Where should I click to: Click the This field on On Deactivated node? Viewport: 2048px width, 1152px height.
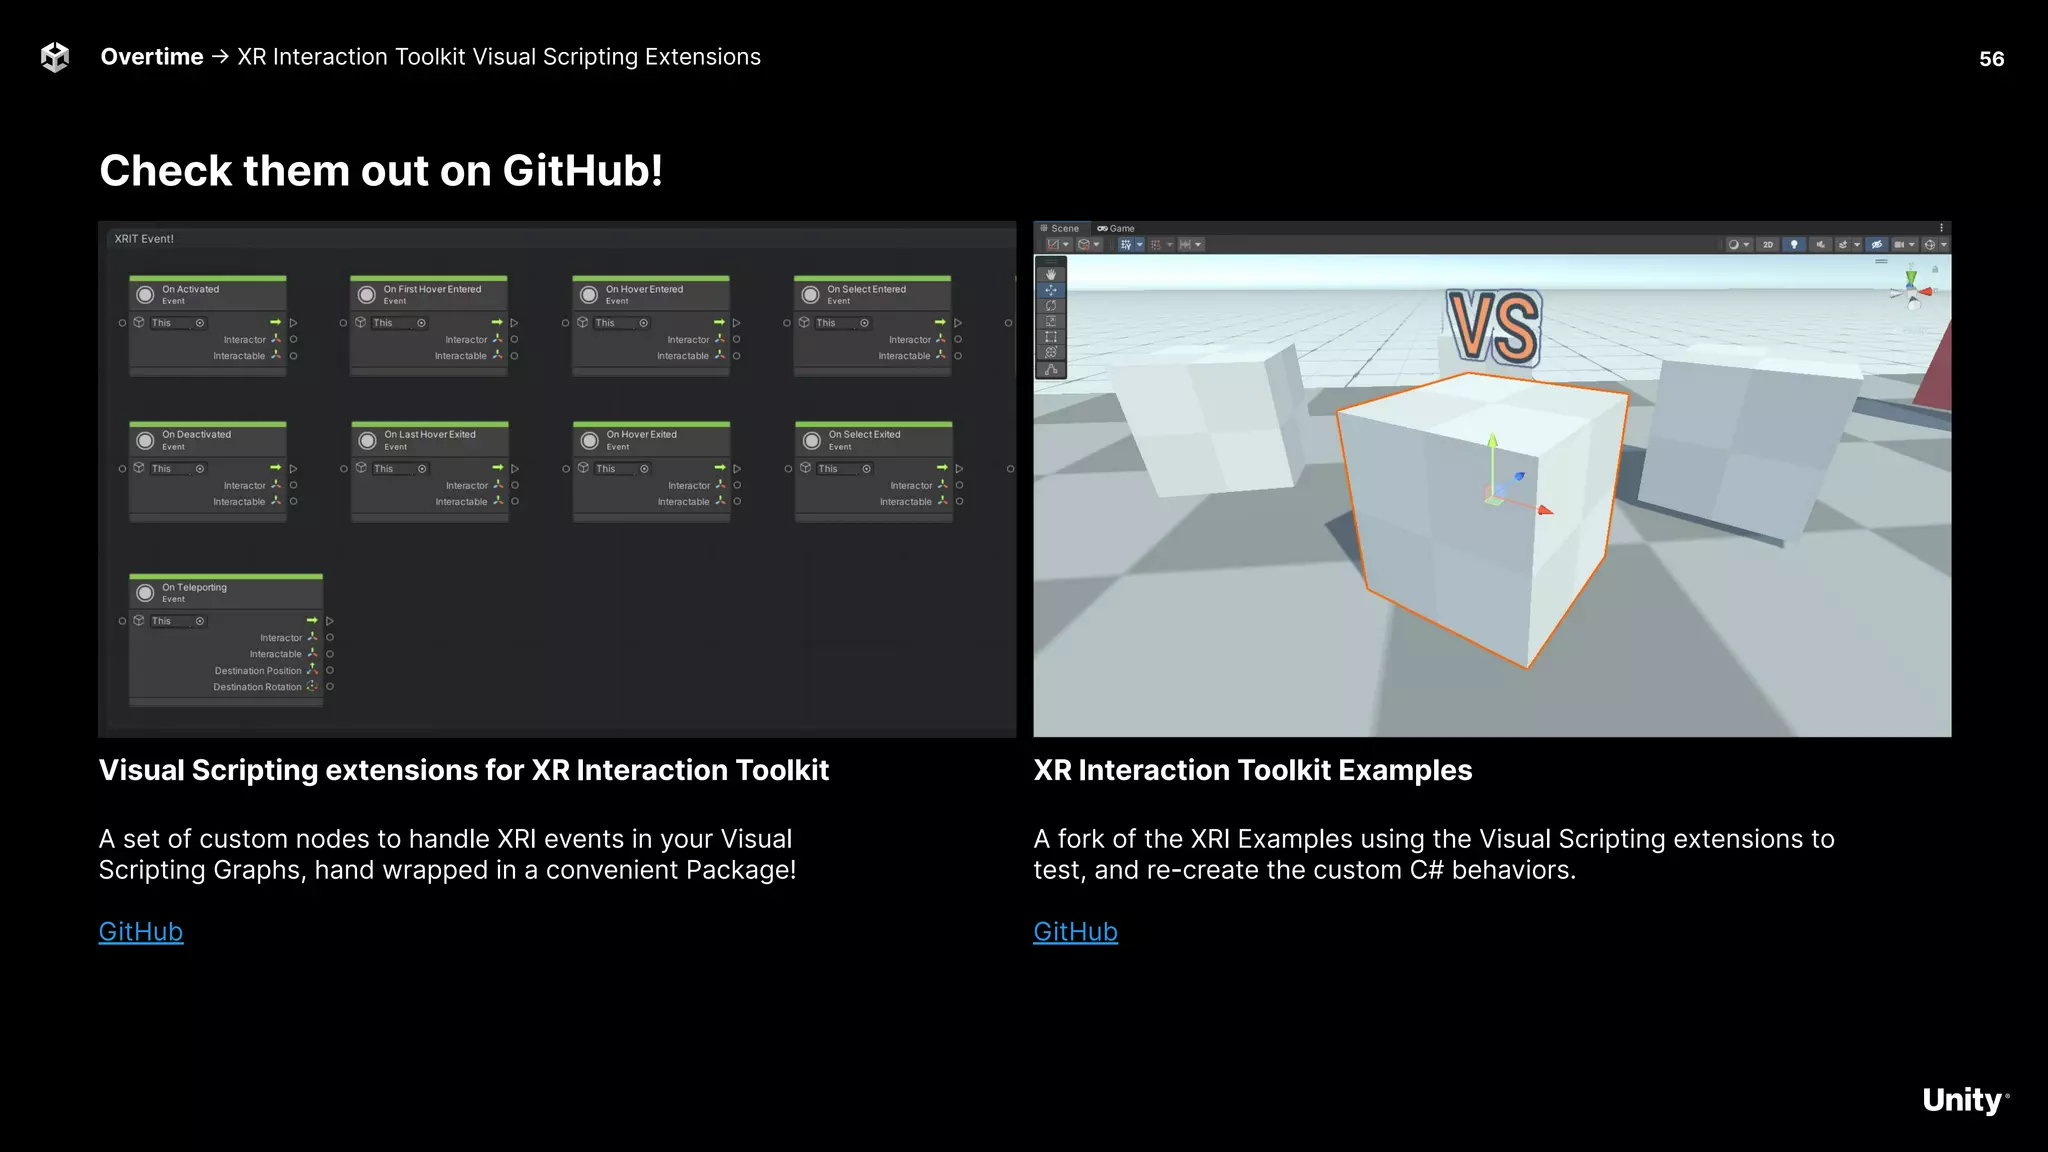178,469
